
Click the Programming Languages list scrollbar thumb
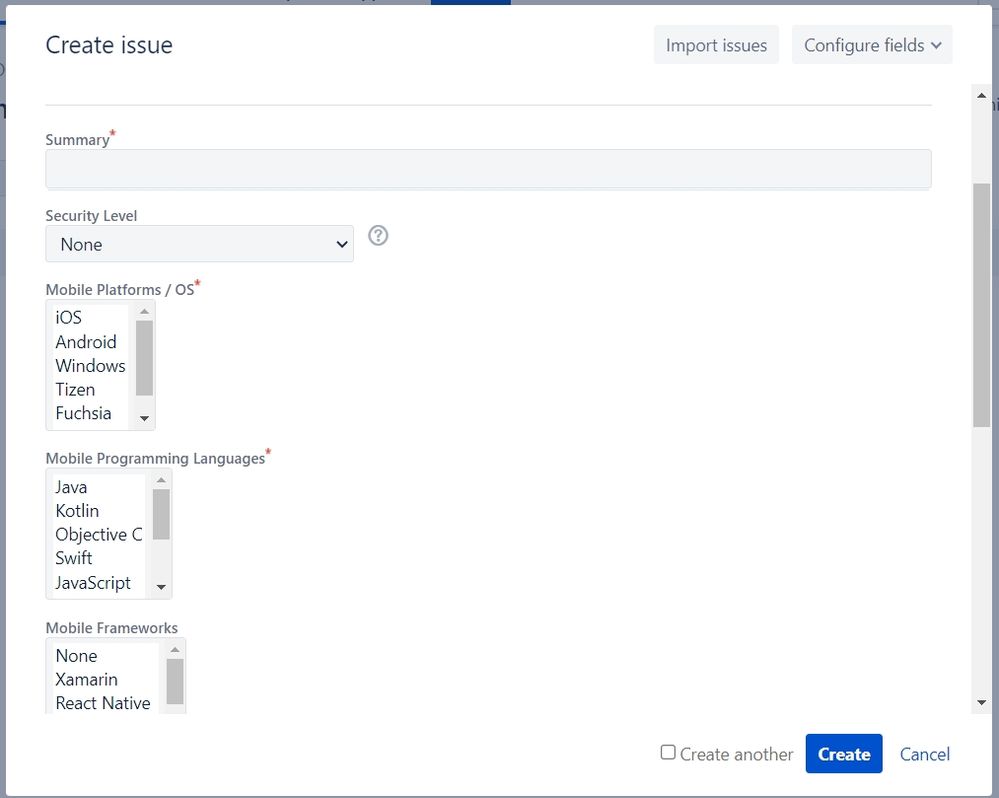point(161,515)
